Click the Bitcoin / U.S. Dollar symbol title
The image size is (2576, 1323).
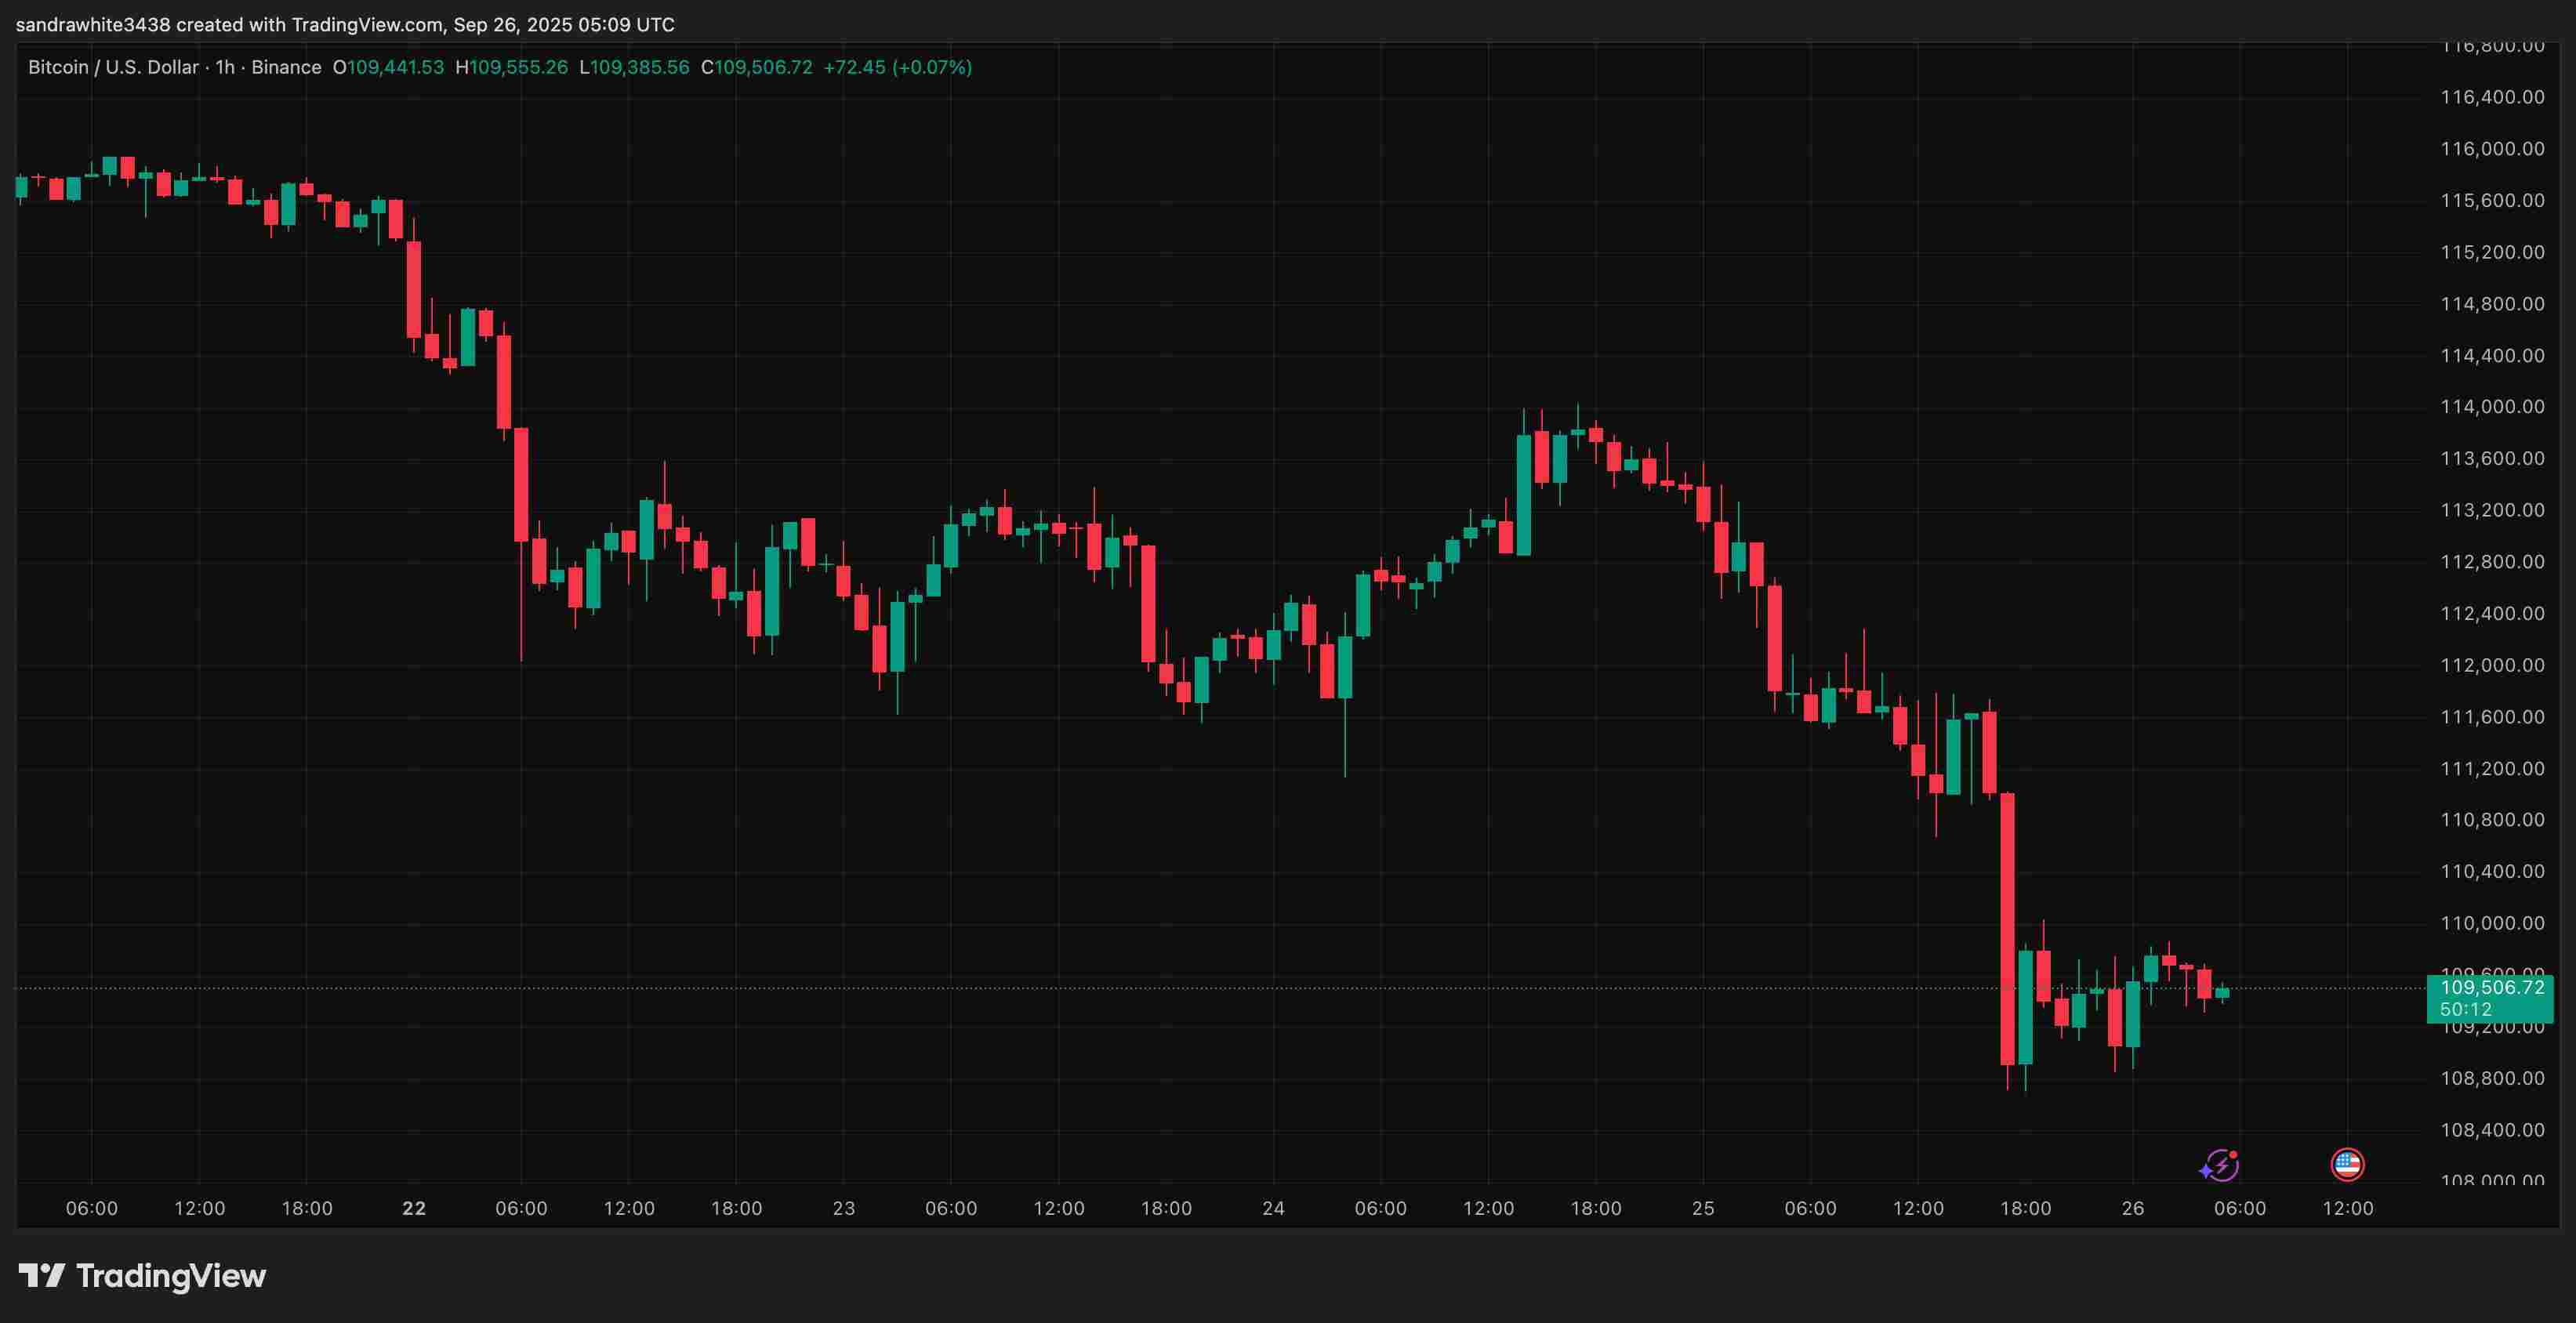pyautogui.click(x=112, y=67)
